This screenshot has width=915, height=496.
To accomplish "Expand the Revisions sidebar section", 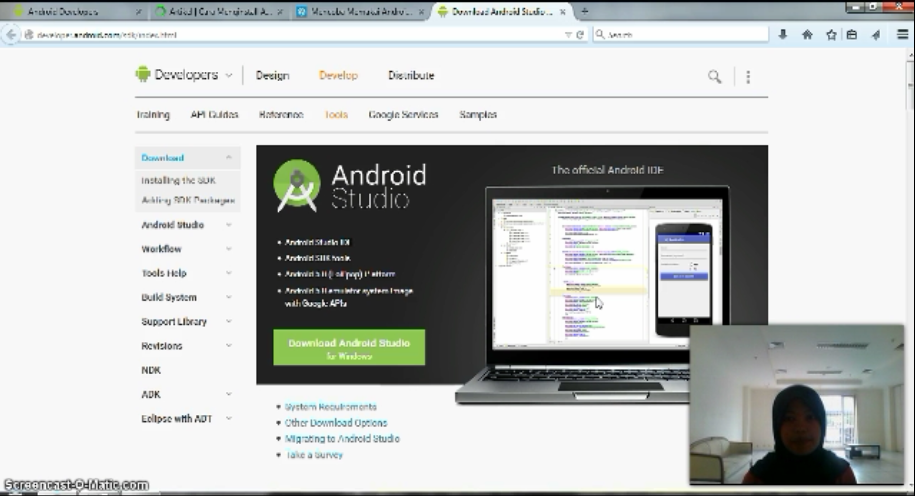I will pos(229,345).
